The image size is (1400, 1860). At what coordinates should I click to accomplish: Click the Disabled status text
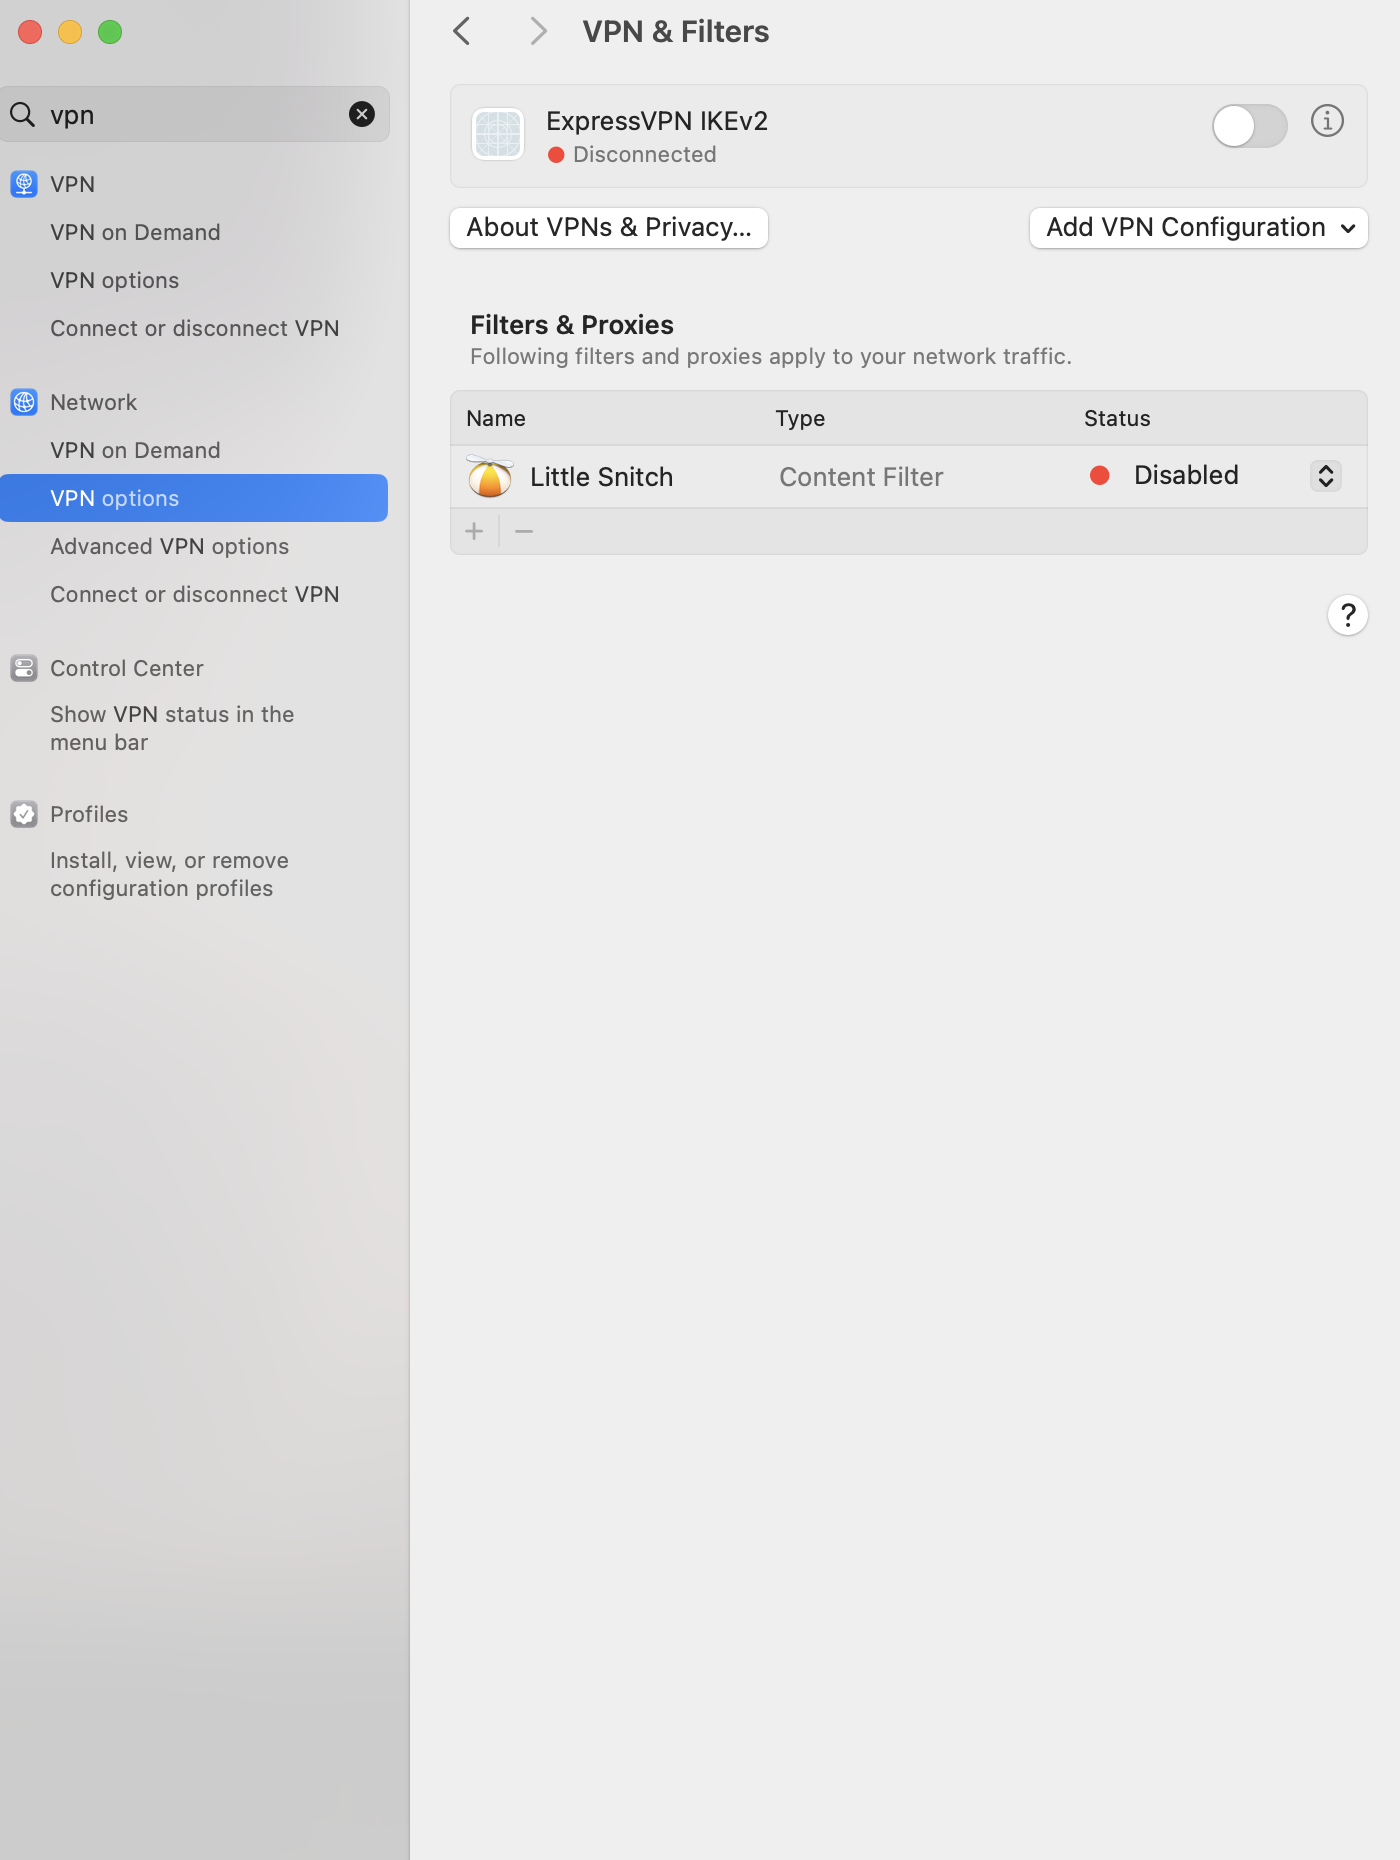pos(1186,475)
